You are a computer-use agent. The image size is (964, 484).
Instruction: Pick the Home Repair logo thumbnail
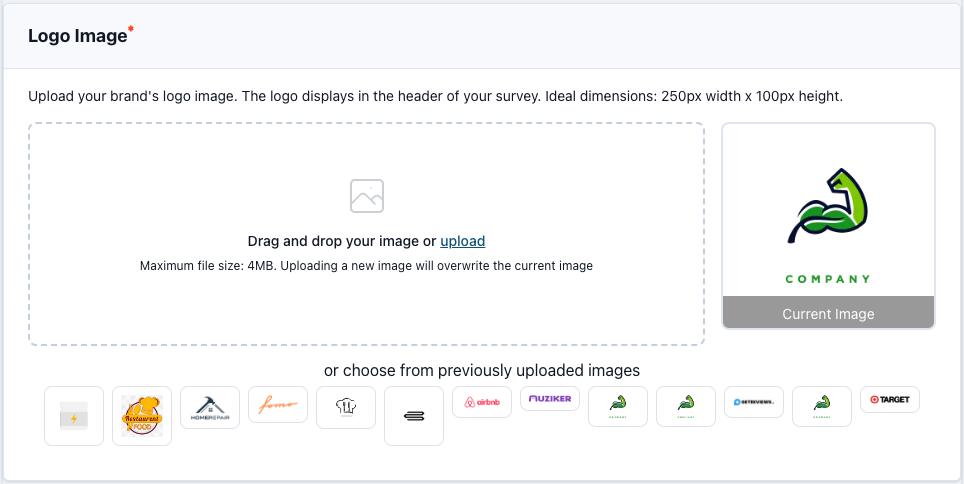(210, 407)
